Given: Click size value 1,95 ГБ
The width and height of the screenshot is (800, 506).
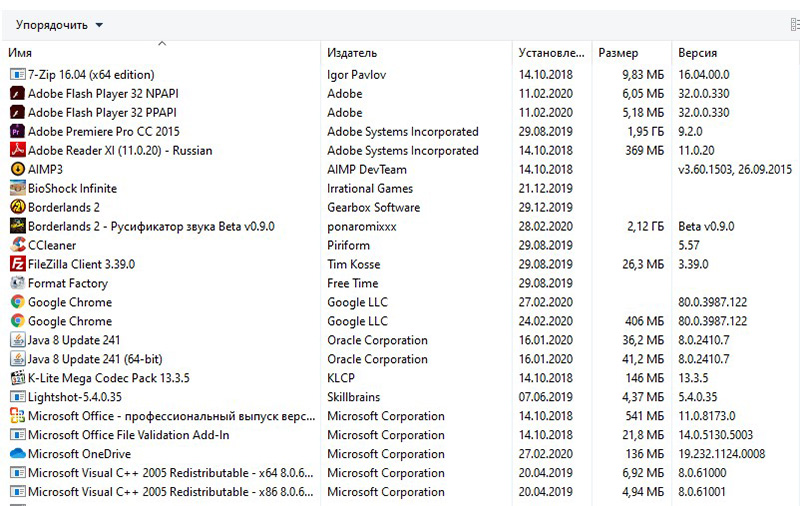Looking at the screenshot, I should coord(645,132).
